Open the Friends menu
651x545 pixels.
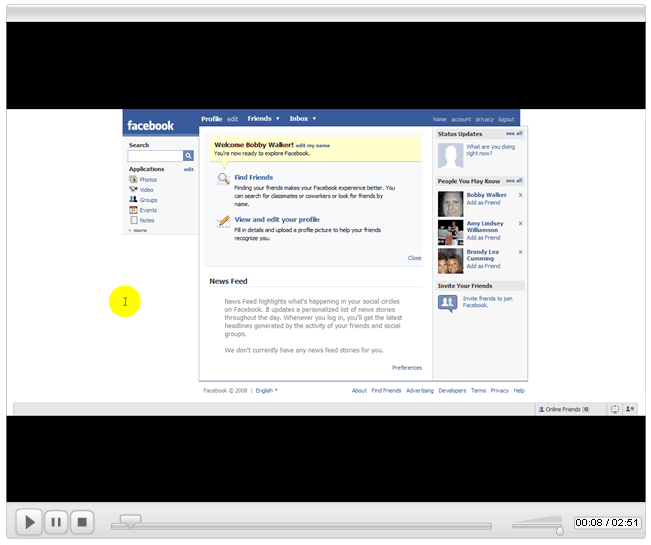[x=259, y=118]
